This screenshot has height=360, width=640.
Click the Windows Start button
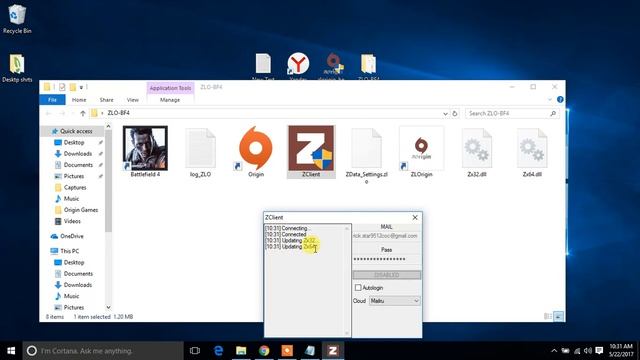coord(11,351)
